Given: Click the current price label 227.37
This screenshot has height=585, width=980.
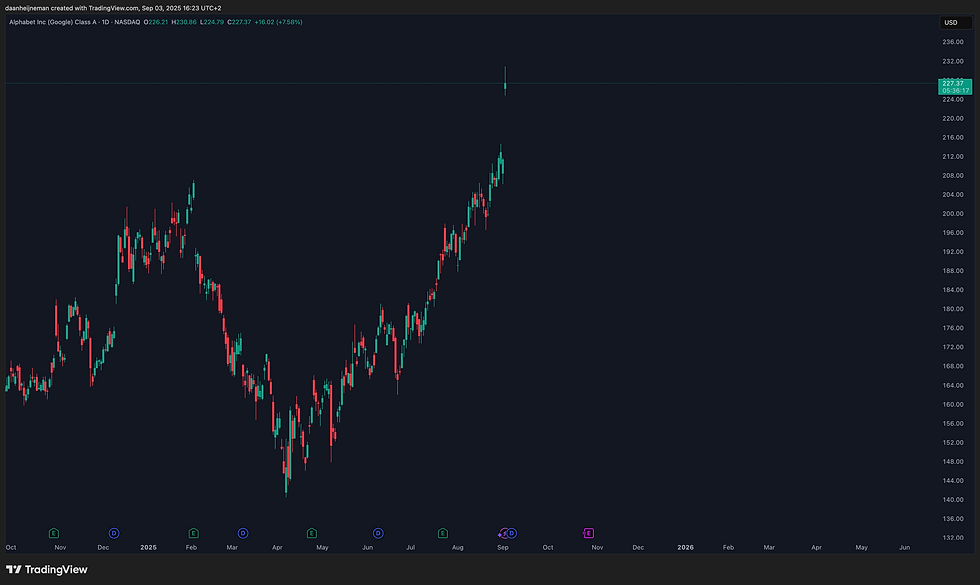Looking at the screenshot, I should [x=955, y=86].
